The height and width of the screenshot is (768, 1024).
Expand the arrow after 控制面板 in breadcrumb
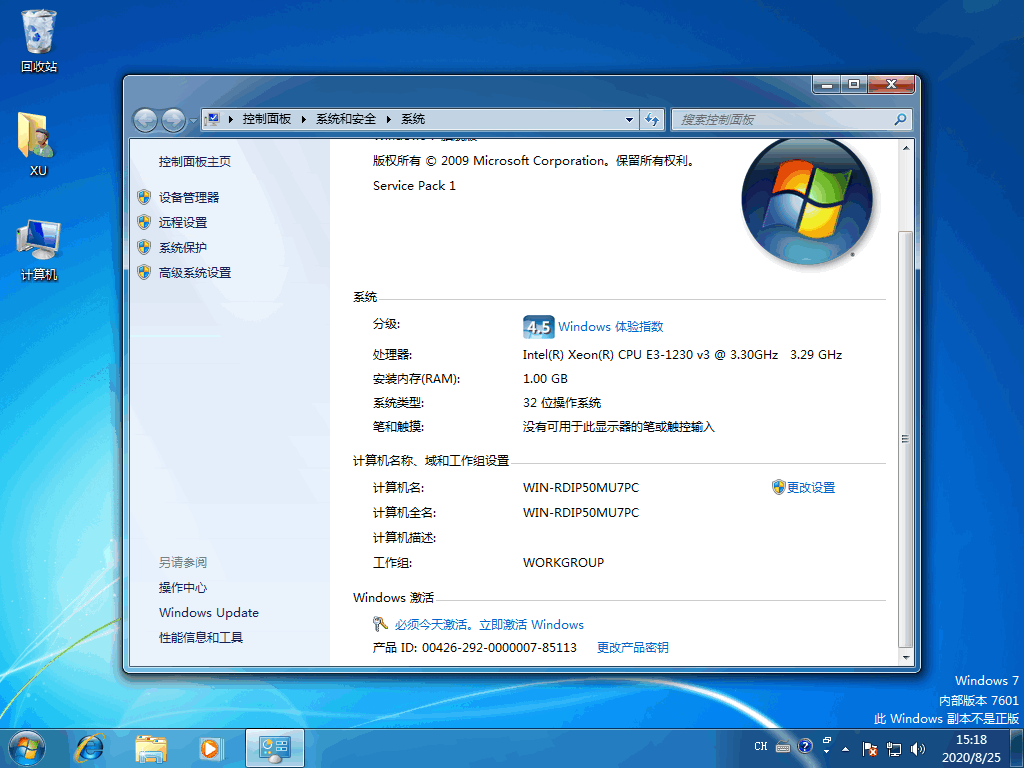(304, 119)
